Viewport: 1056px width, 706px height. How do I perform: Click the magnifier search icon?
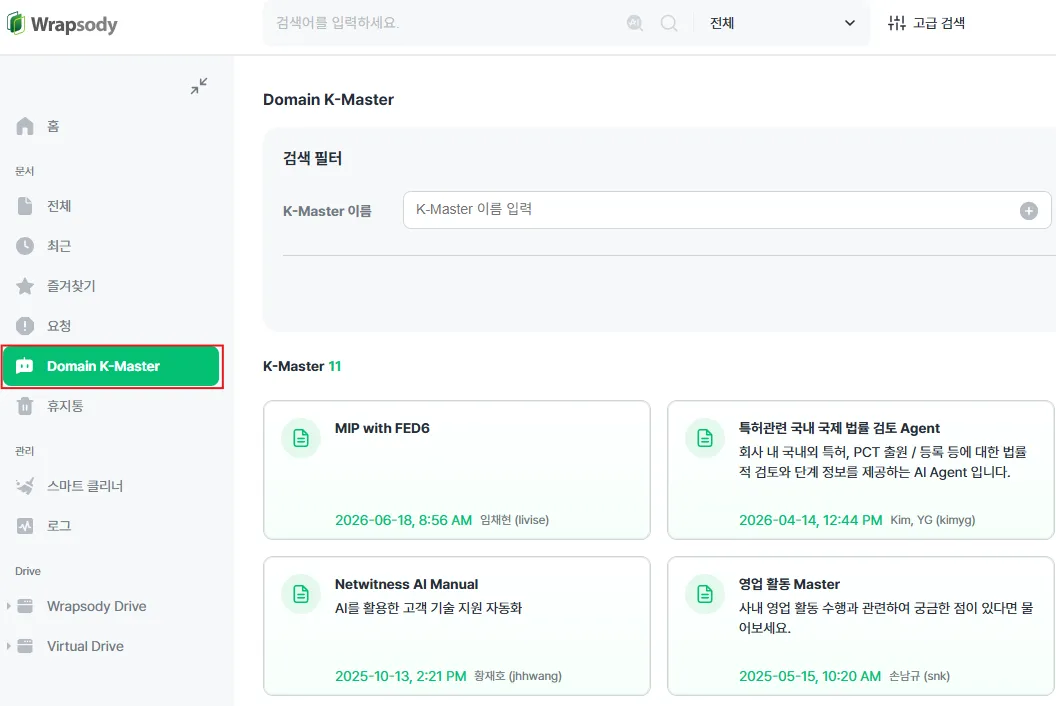669,23
